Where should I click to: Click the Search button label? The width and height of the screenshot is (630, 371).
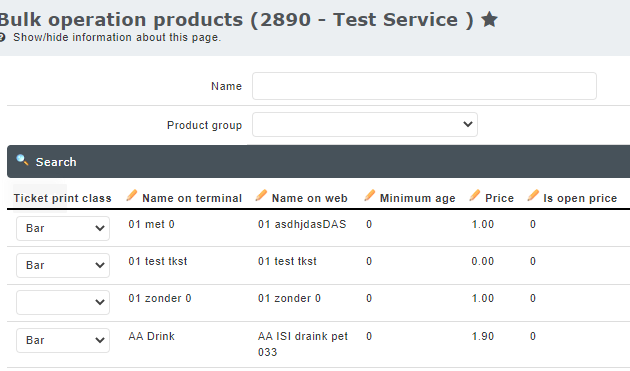pyautogui.click(x=56, y=162)
